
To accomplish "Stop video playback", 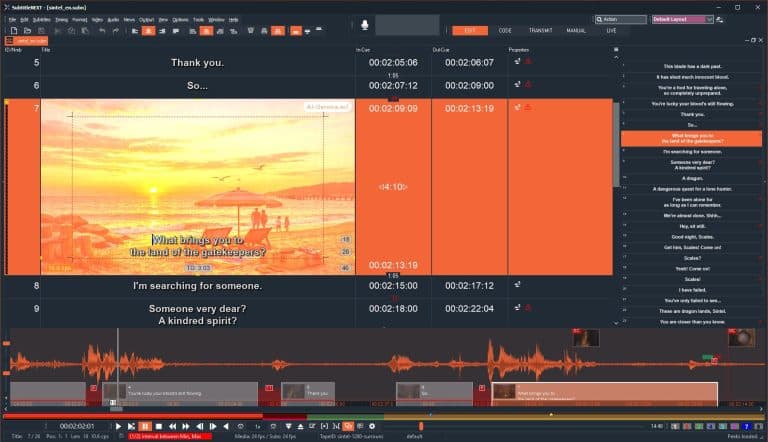I will (x=158, y=426).
